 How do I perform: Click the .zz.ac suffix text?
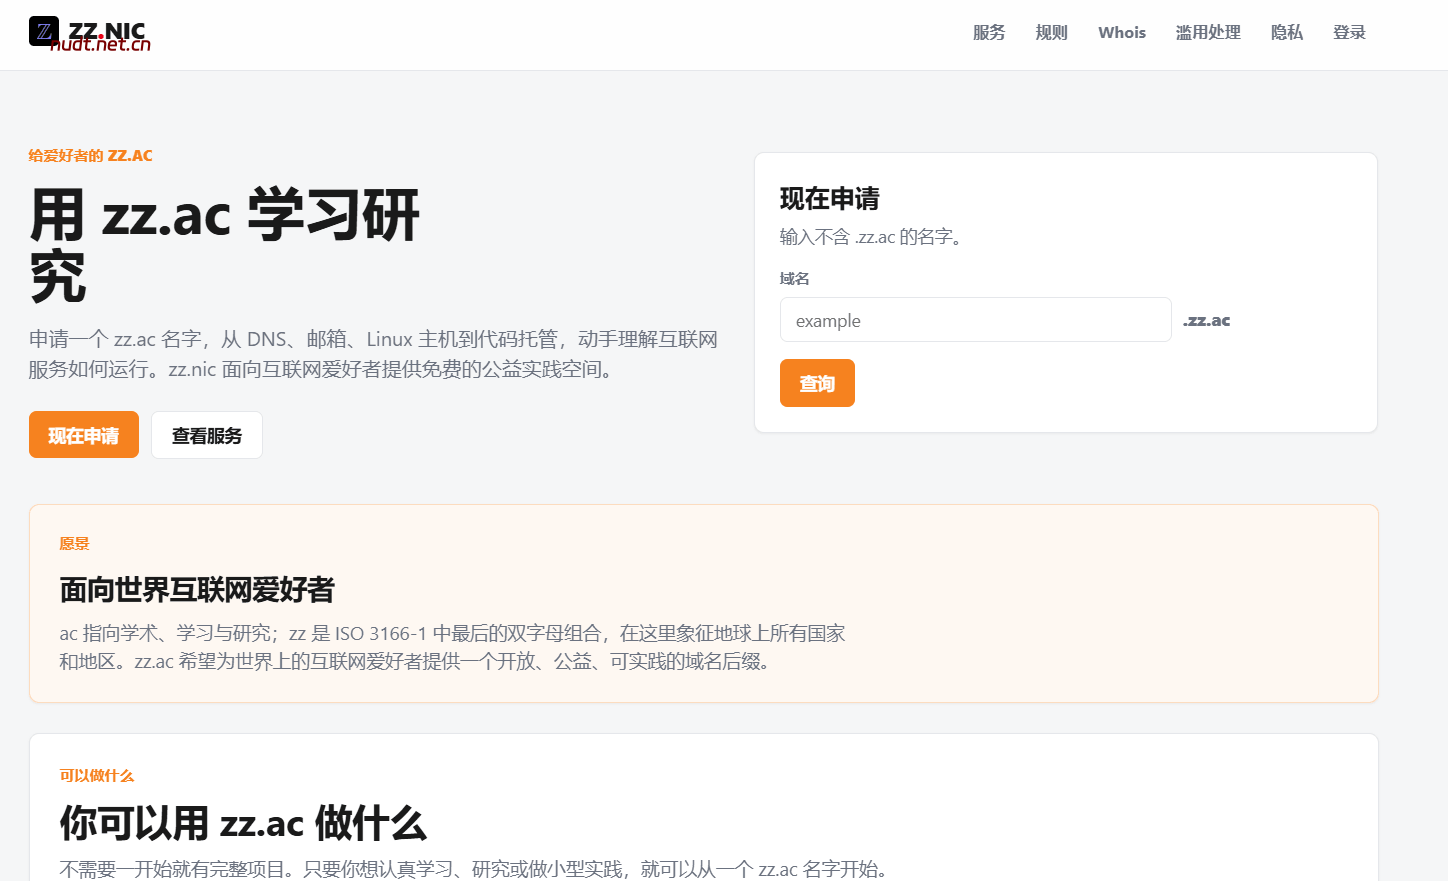pyautogui.click(x=1206, y=320)
